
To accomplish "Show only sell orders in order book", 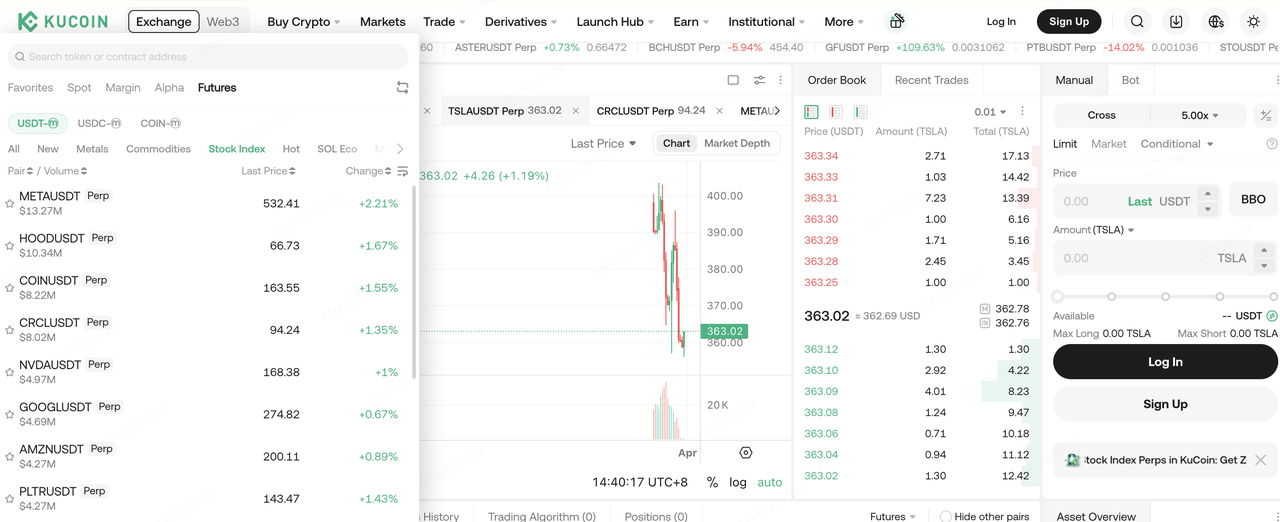I will pos(836,112).
